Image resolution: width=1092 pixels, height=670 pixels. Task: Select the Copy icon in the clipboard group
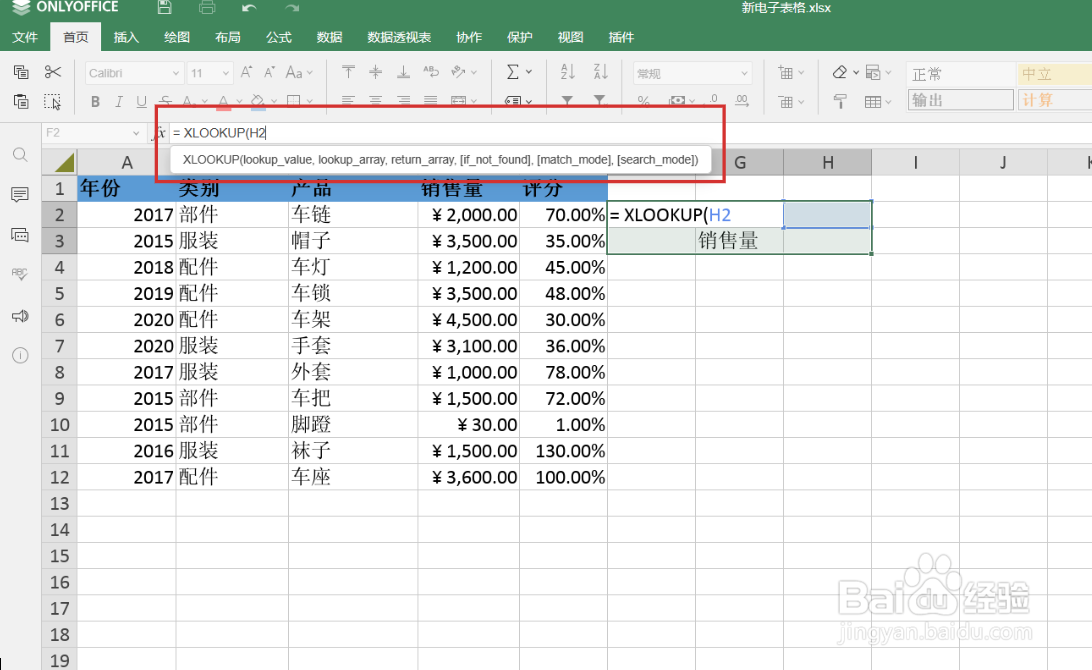click(x=20, y=72)
